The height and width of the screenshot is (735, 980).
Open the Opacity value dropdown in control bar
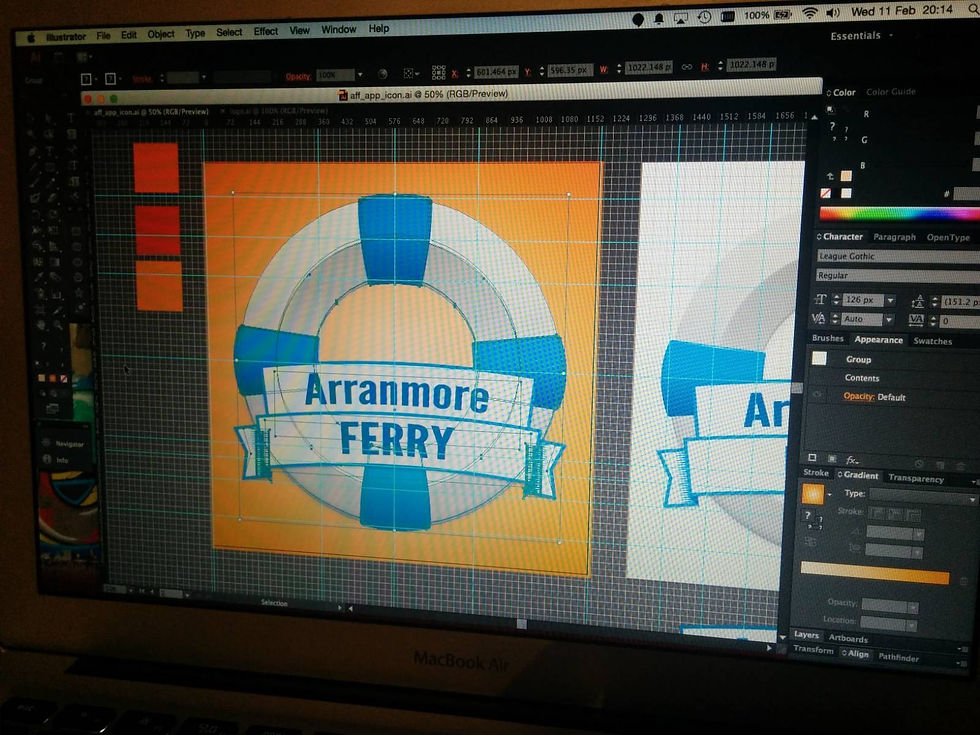(360, 75)
